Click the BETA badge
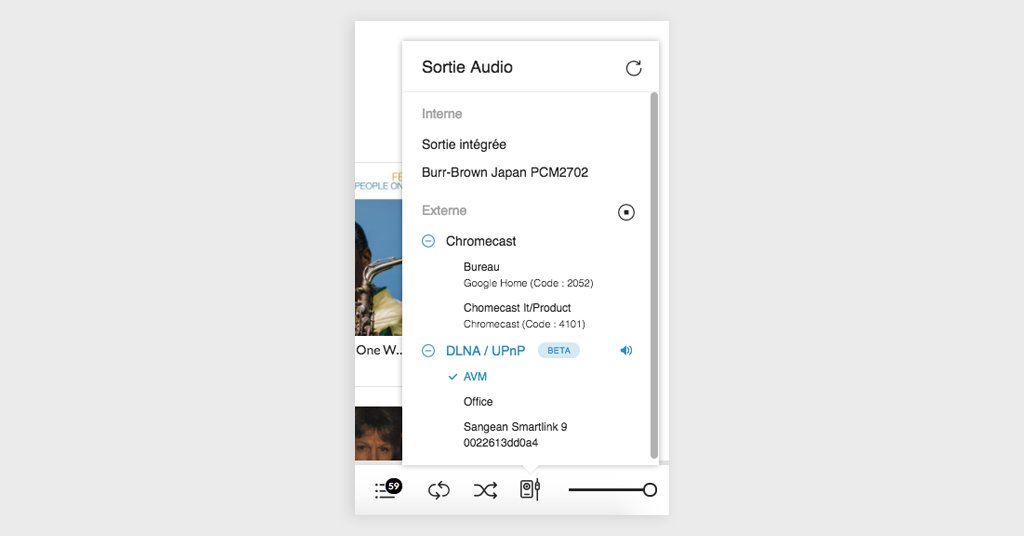Viewport: 1024px width, 536px height. coord(558,351)
